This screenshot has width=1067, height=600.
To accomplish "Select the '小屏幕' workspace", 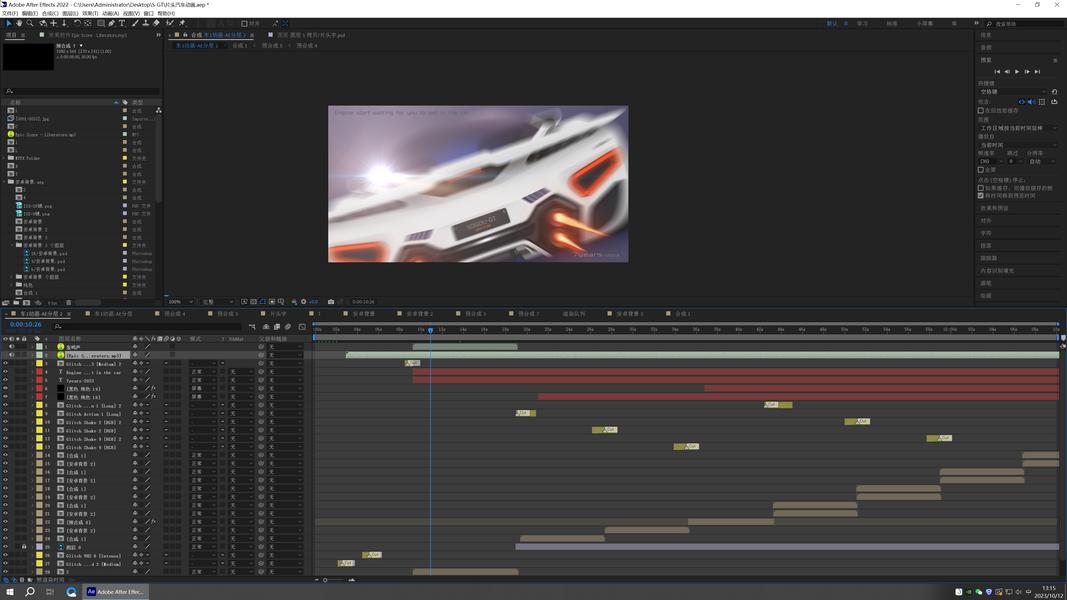I will click(x=924, y=24).
